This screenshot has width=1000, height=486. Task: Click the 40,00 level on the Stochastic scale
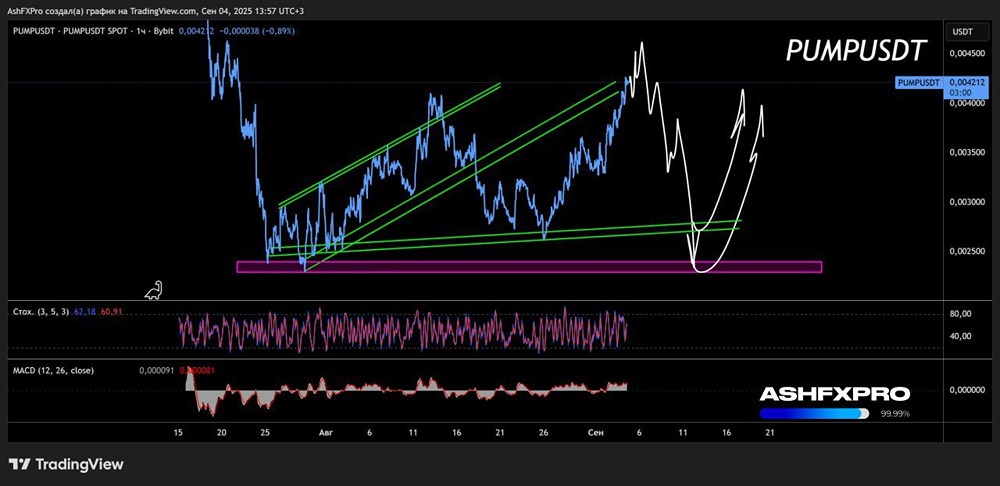coord(960,336)
